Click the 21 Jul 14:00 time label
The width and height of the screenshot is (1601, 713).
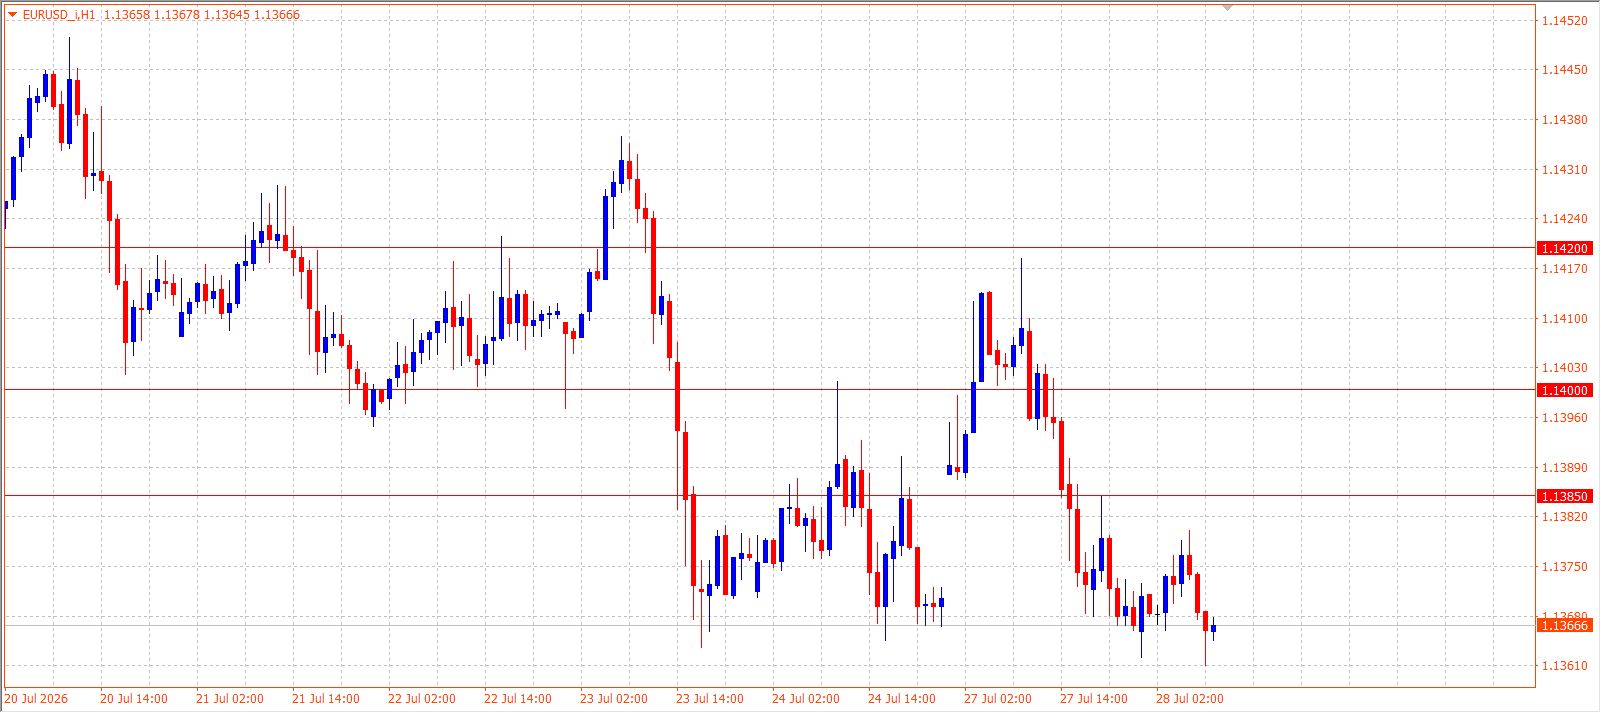326,699
